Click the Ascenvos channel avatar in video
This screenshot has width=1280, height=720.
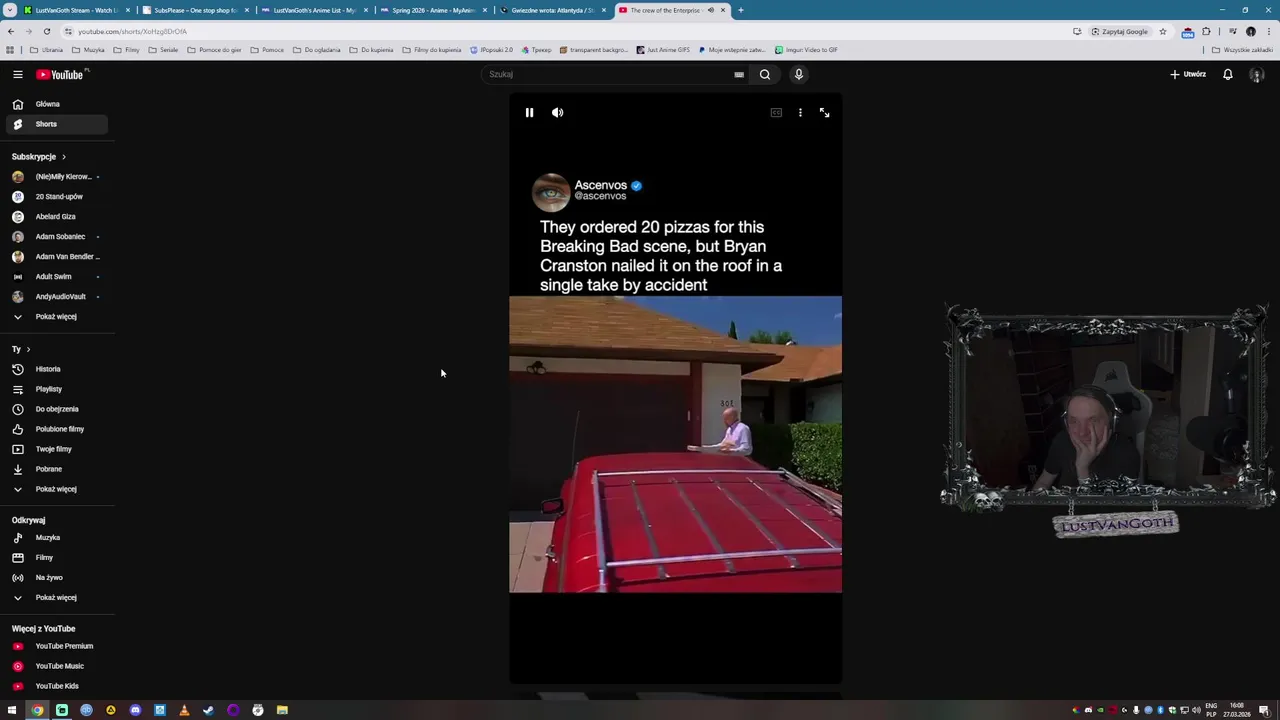pos(551,192)
